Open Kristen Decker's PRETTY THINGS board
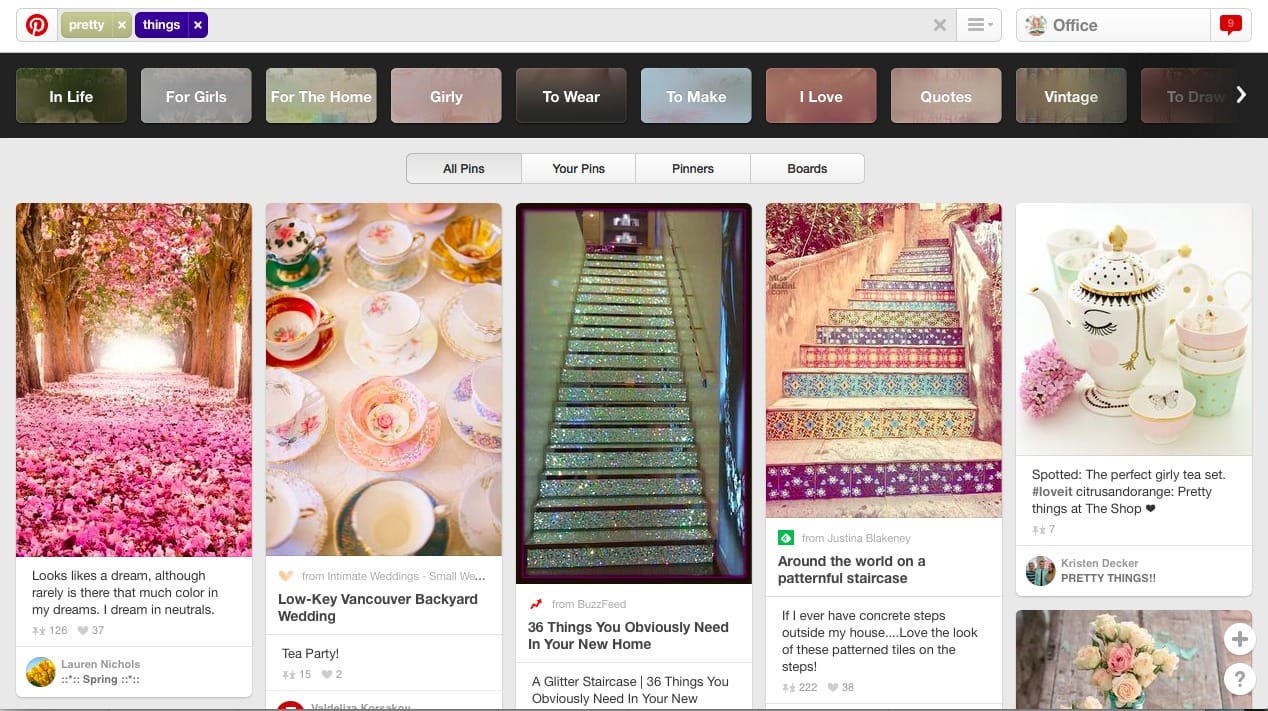The height and width of the screenshot is (711, 1268). [1108, 578]
